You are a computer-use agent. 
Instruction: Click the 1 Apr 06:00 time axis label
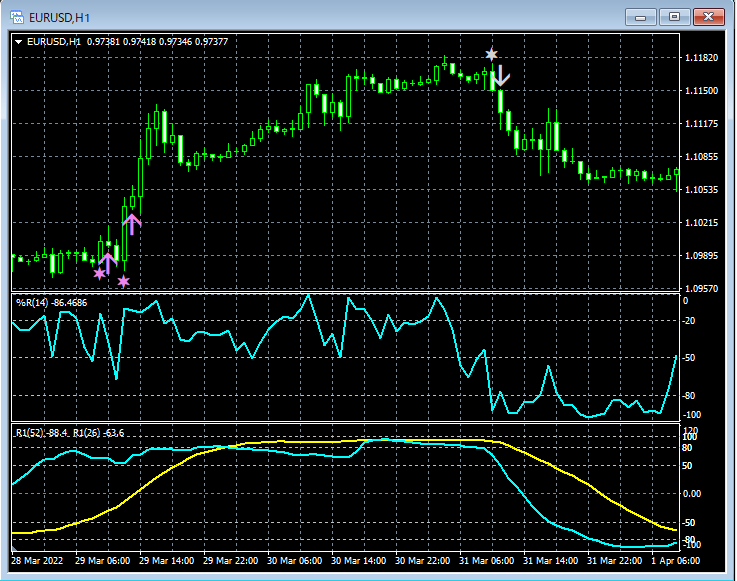[x=674, y=561]
